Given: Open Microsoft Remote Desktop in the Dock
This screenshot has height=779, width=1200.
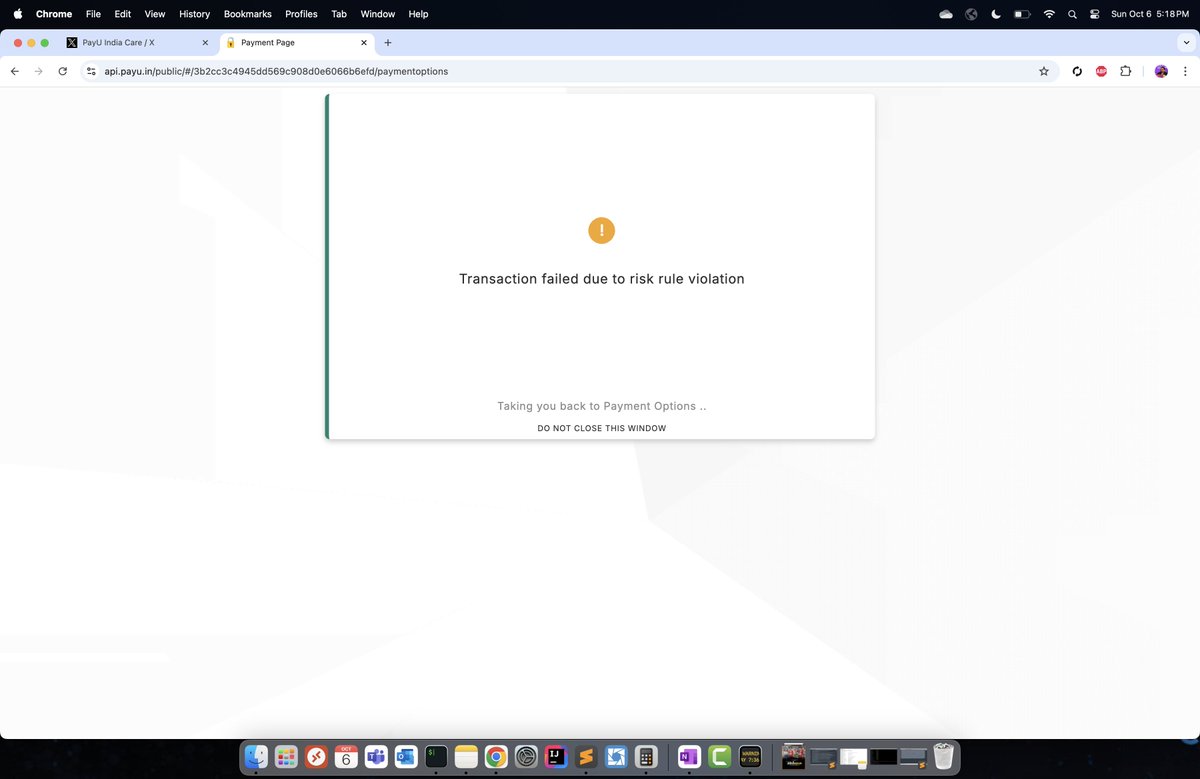Looking at the screenshot, I should [x=316, y=757].
